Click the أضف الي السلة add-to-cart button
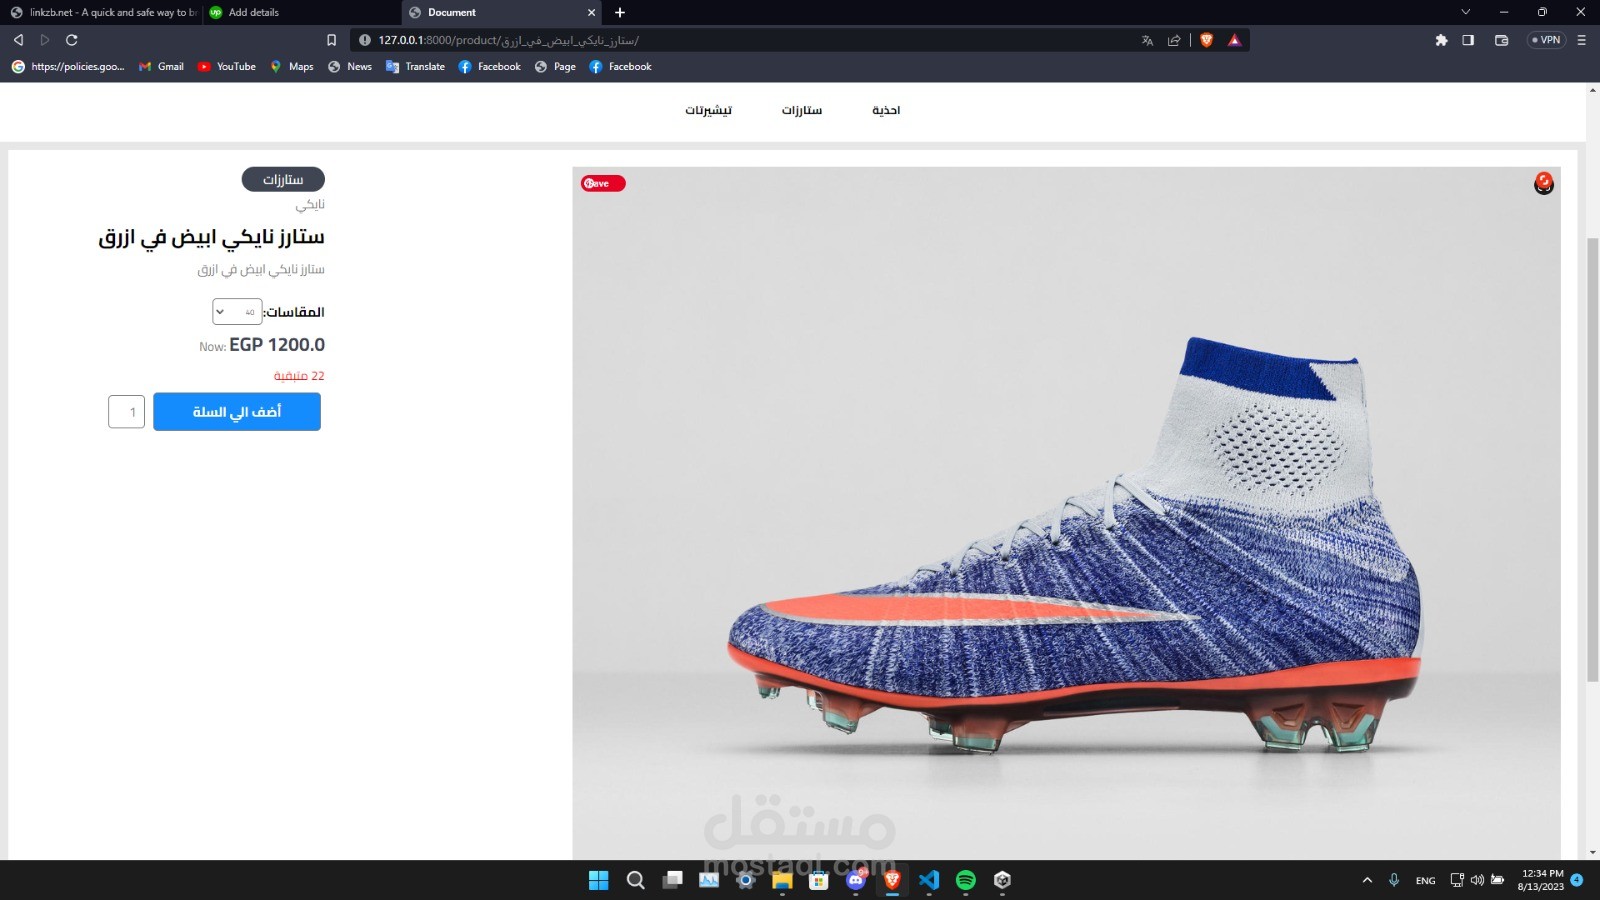This screenshot has width=1600, height=900. 237,412
